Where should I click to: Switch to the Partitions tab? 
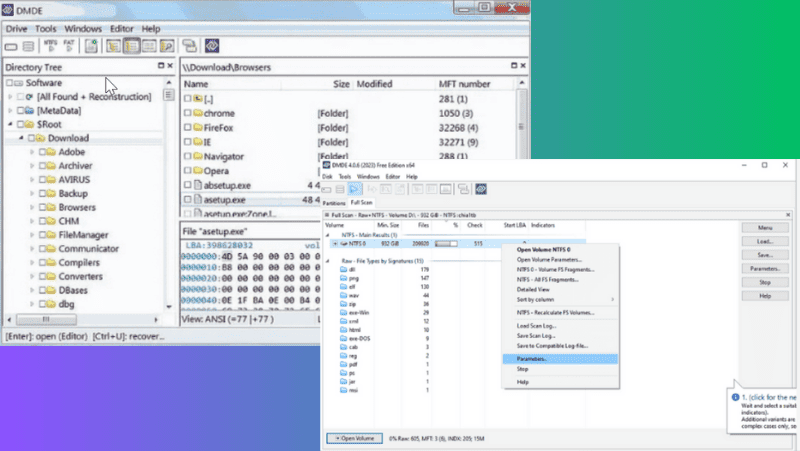point(334,203)
